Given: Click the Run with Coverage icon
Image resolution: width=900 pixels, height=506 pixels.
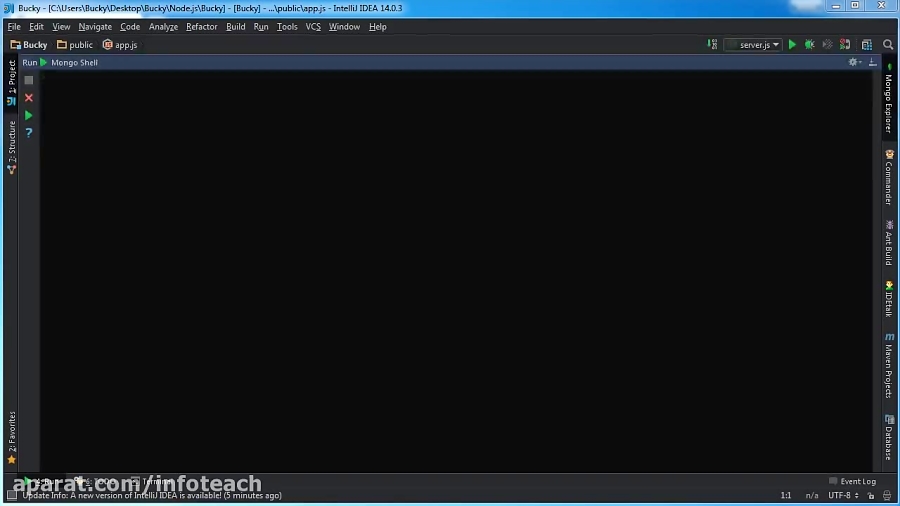Looking at the screenshot, I should tap(827, 45).
